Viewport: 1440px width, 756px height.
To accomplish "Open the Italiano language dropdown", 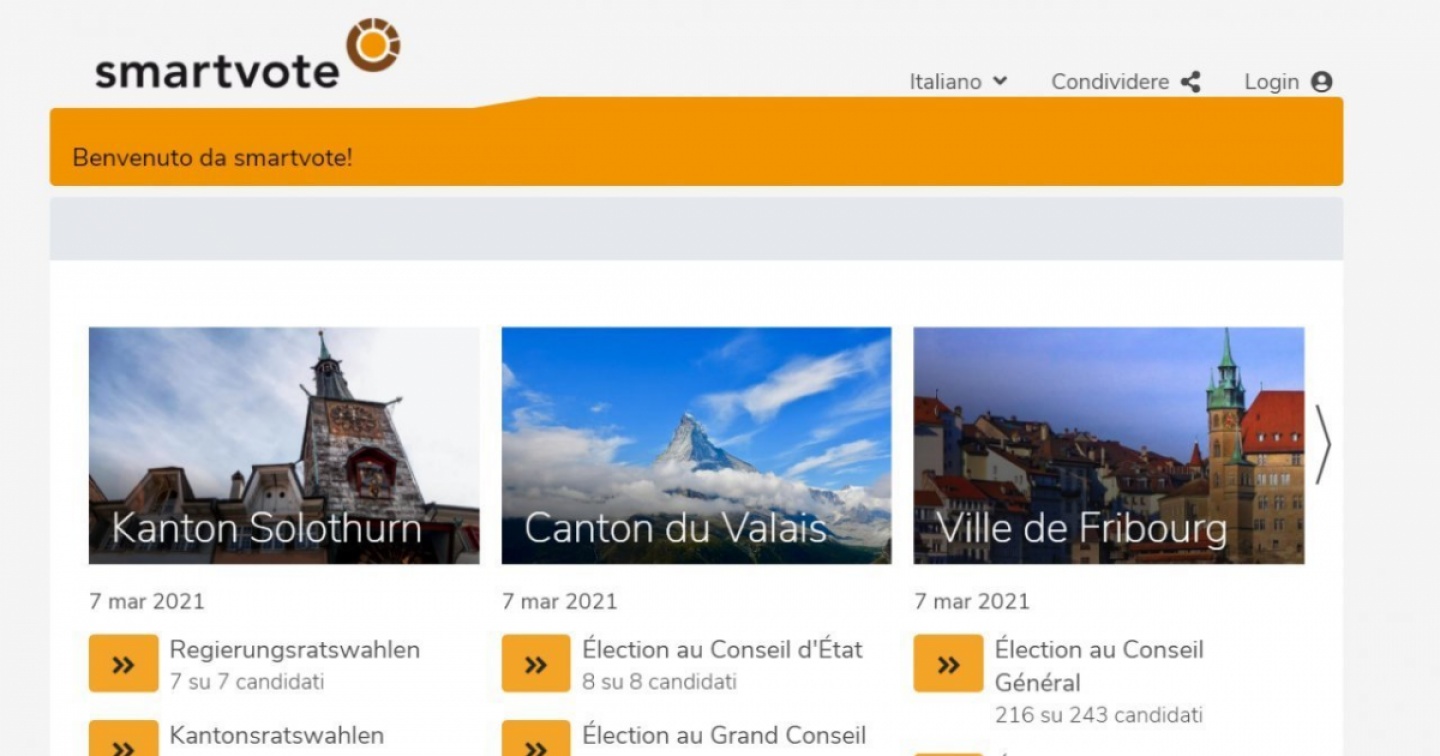I will click(957, 82).
